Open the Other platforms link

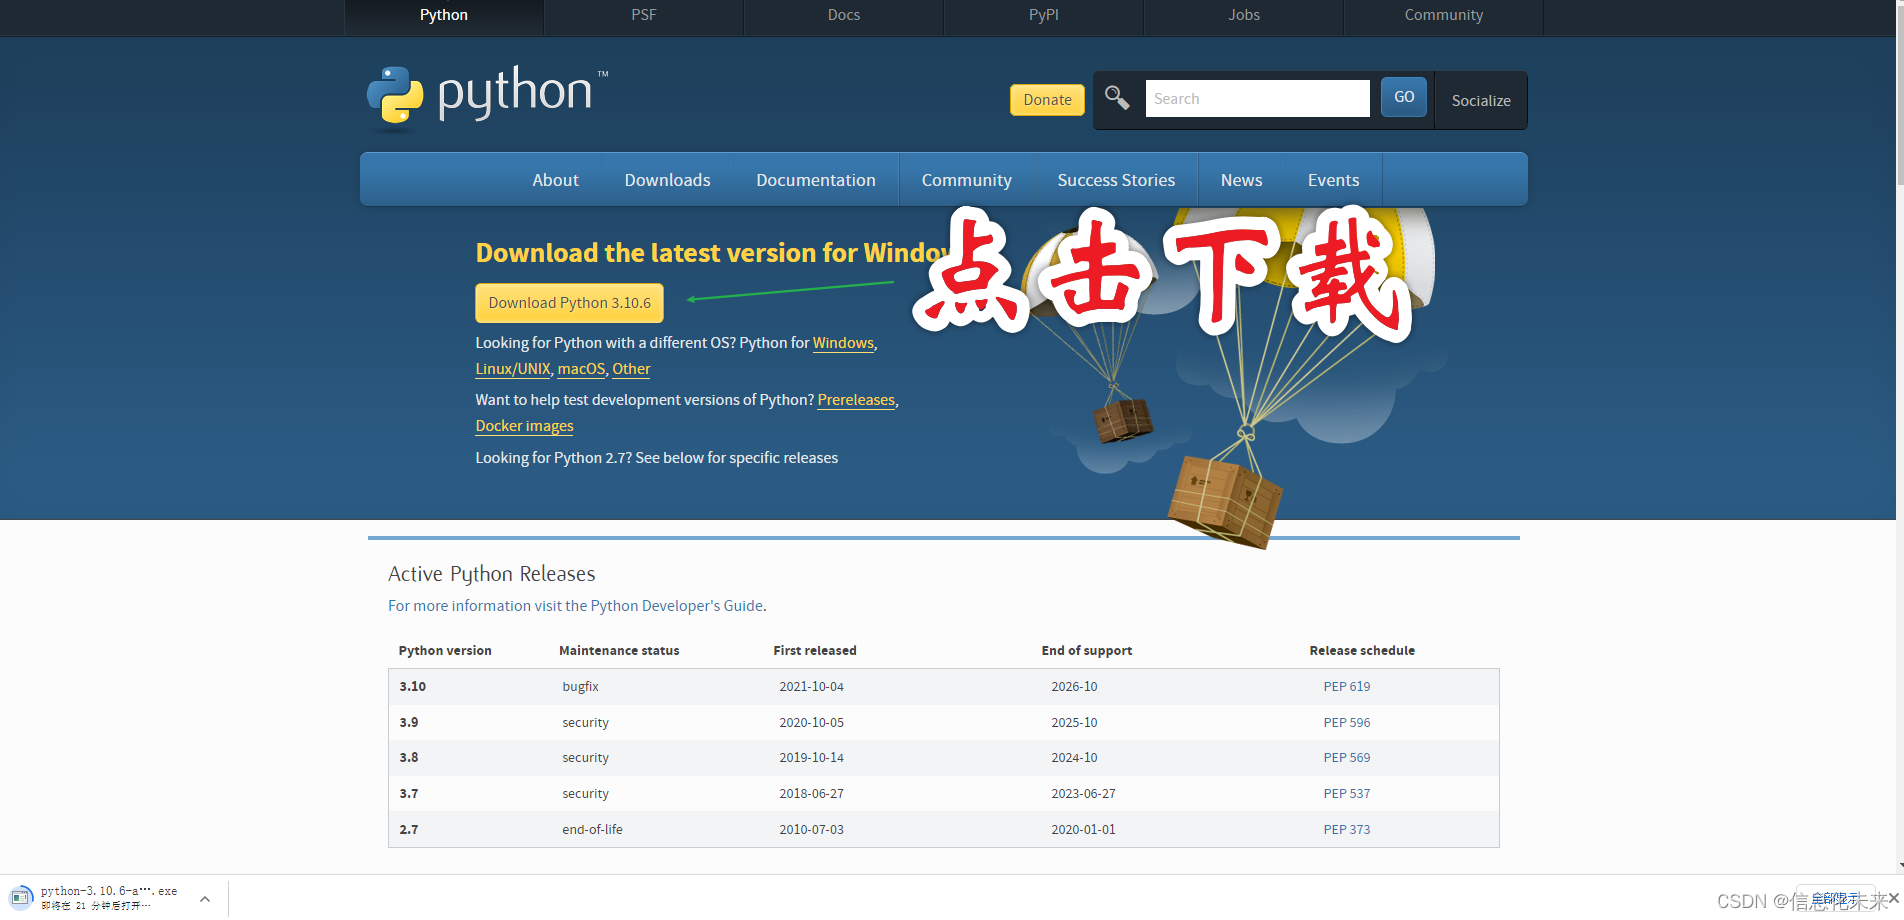(x=631, y=369)
